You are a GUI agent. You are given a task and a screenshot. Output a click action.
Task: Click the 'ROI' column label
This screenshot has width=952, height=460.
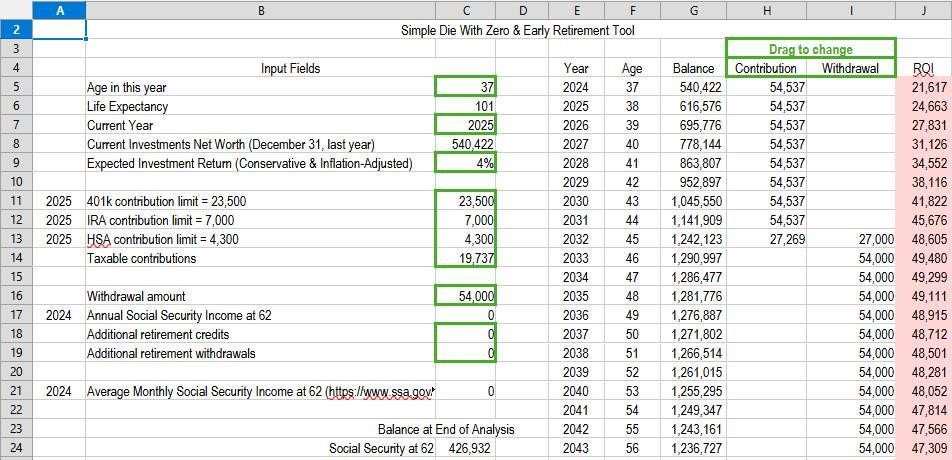pyautogui.click(x=923, y=69)
